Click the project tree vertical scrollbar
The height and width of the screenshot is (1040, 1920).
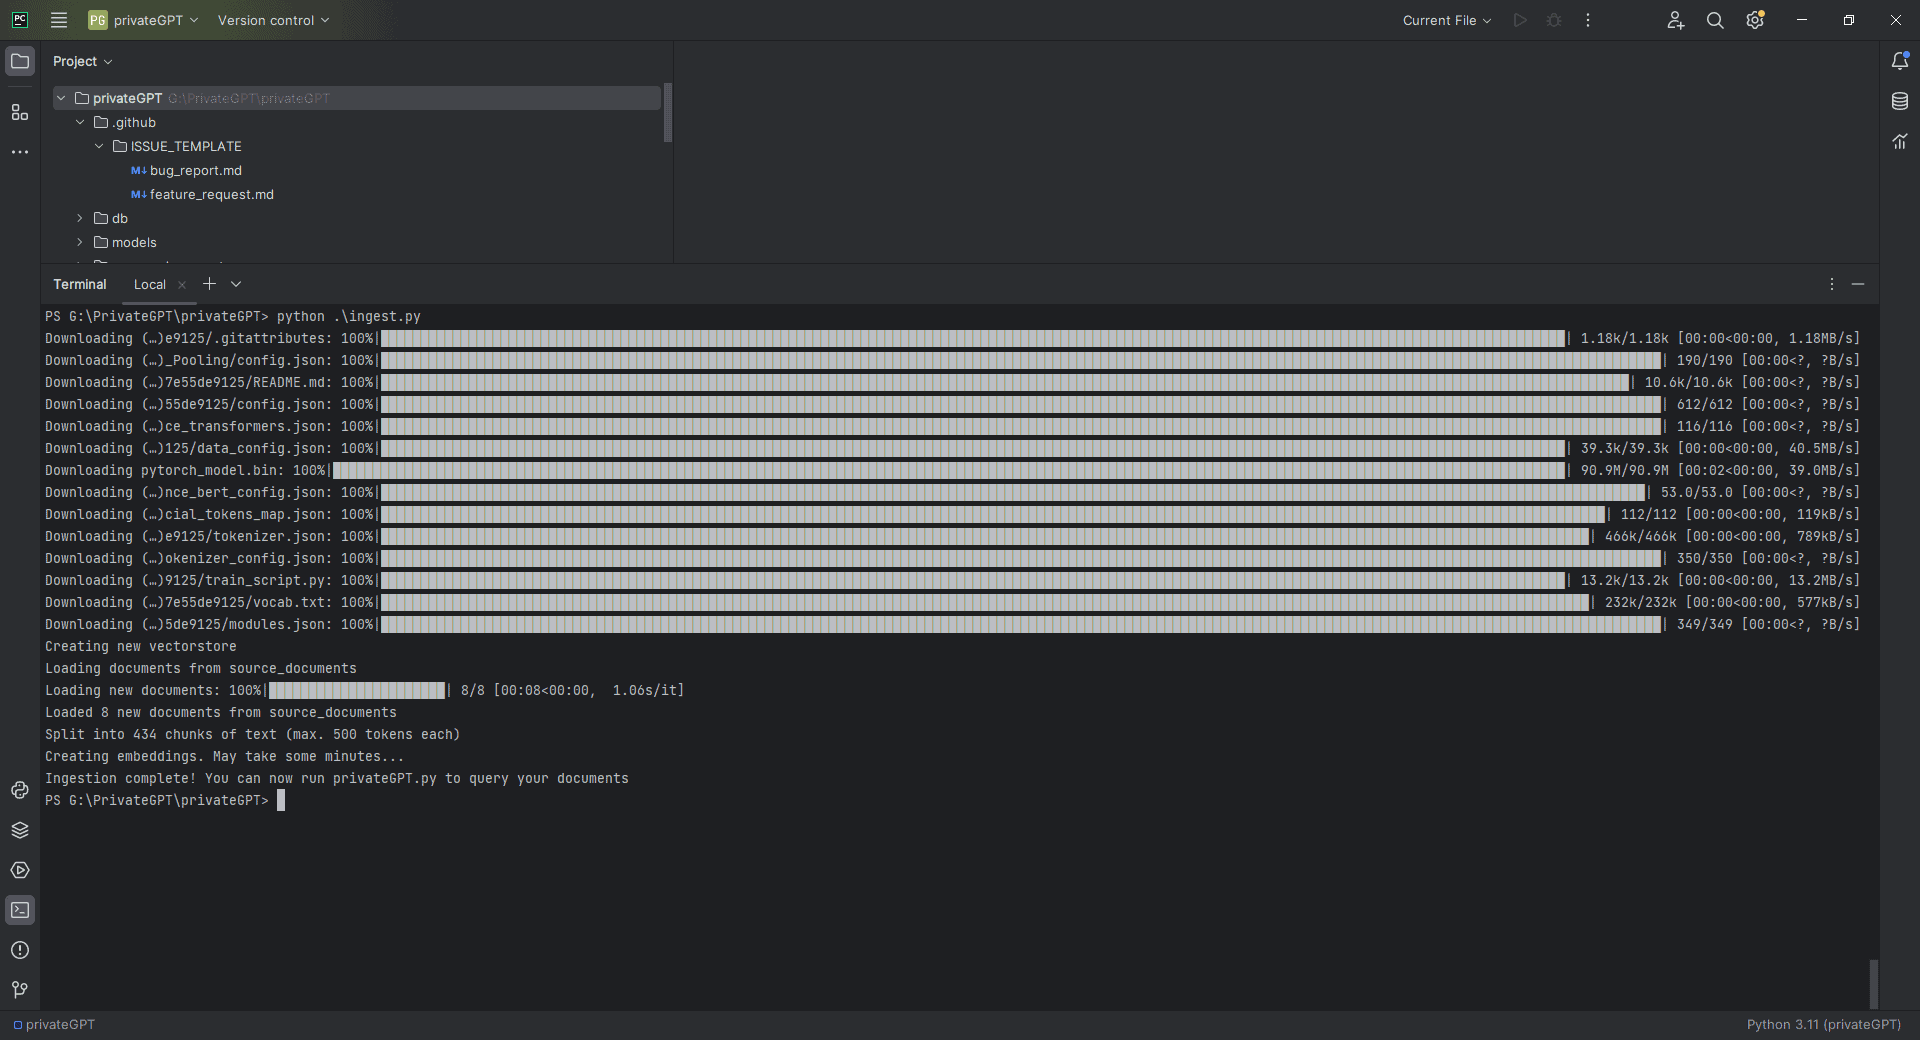point(668,113)
